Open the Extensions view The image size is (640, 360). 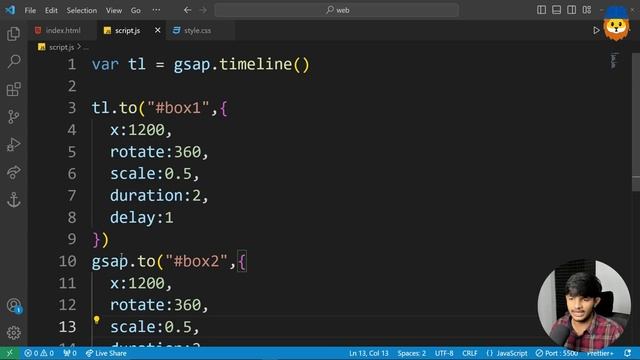pyautogui.click(x=13, y=89)
